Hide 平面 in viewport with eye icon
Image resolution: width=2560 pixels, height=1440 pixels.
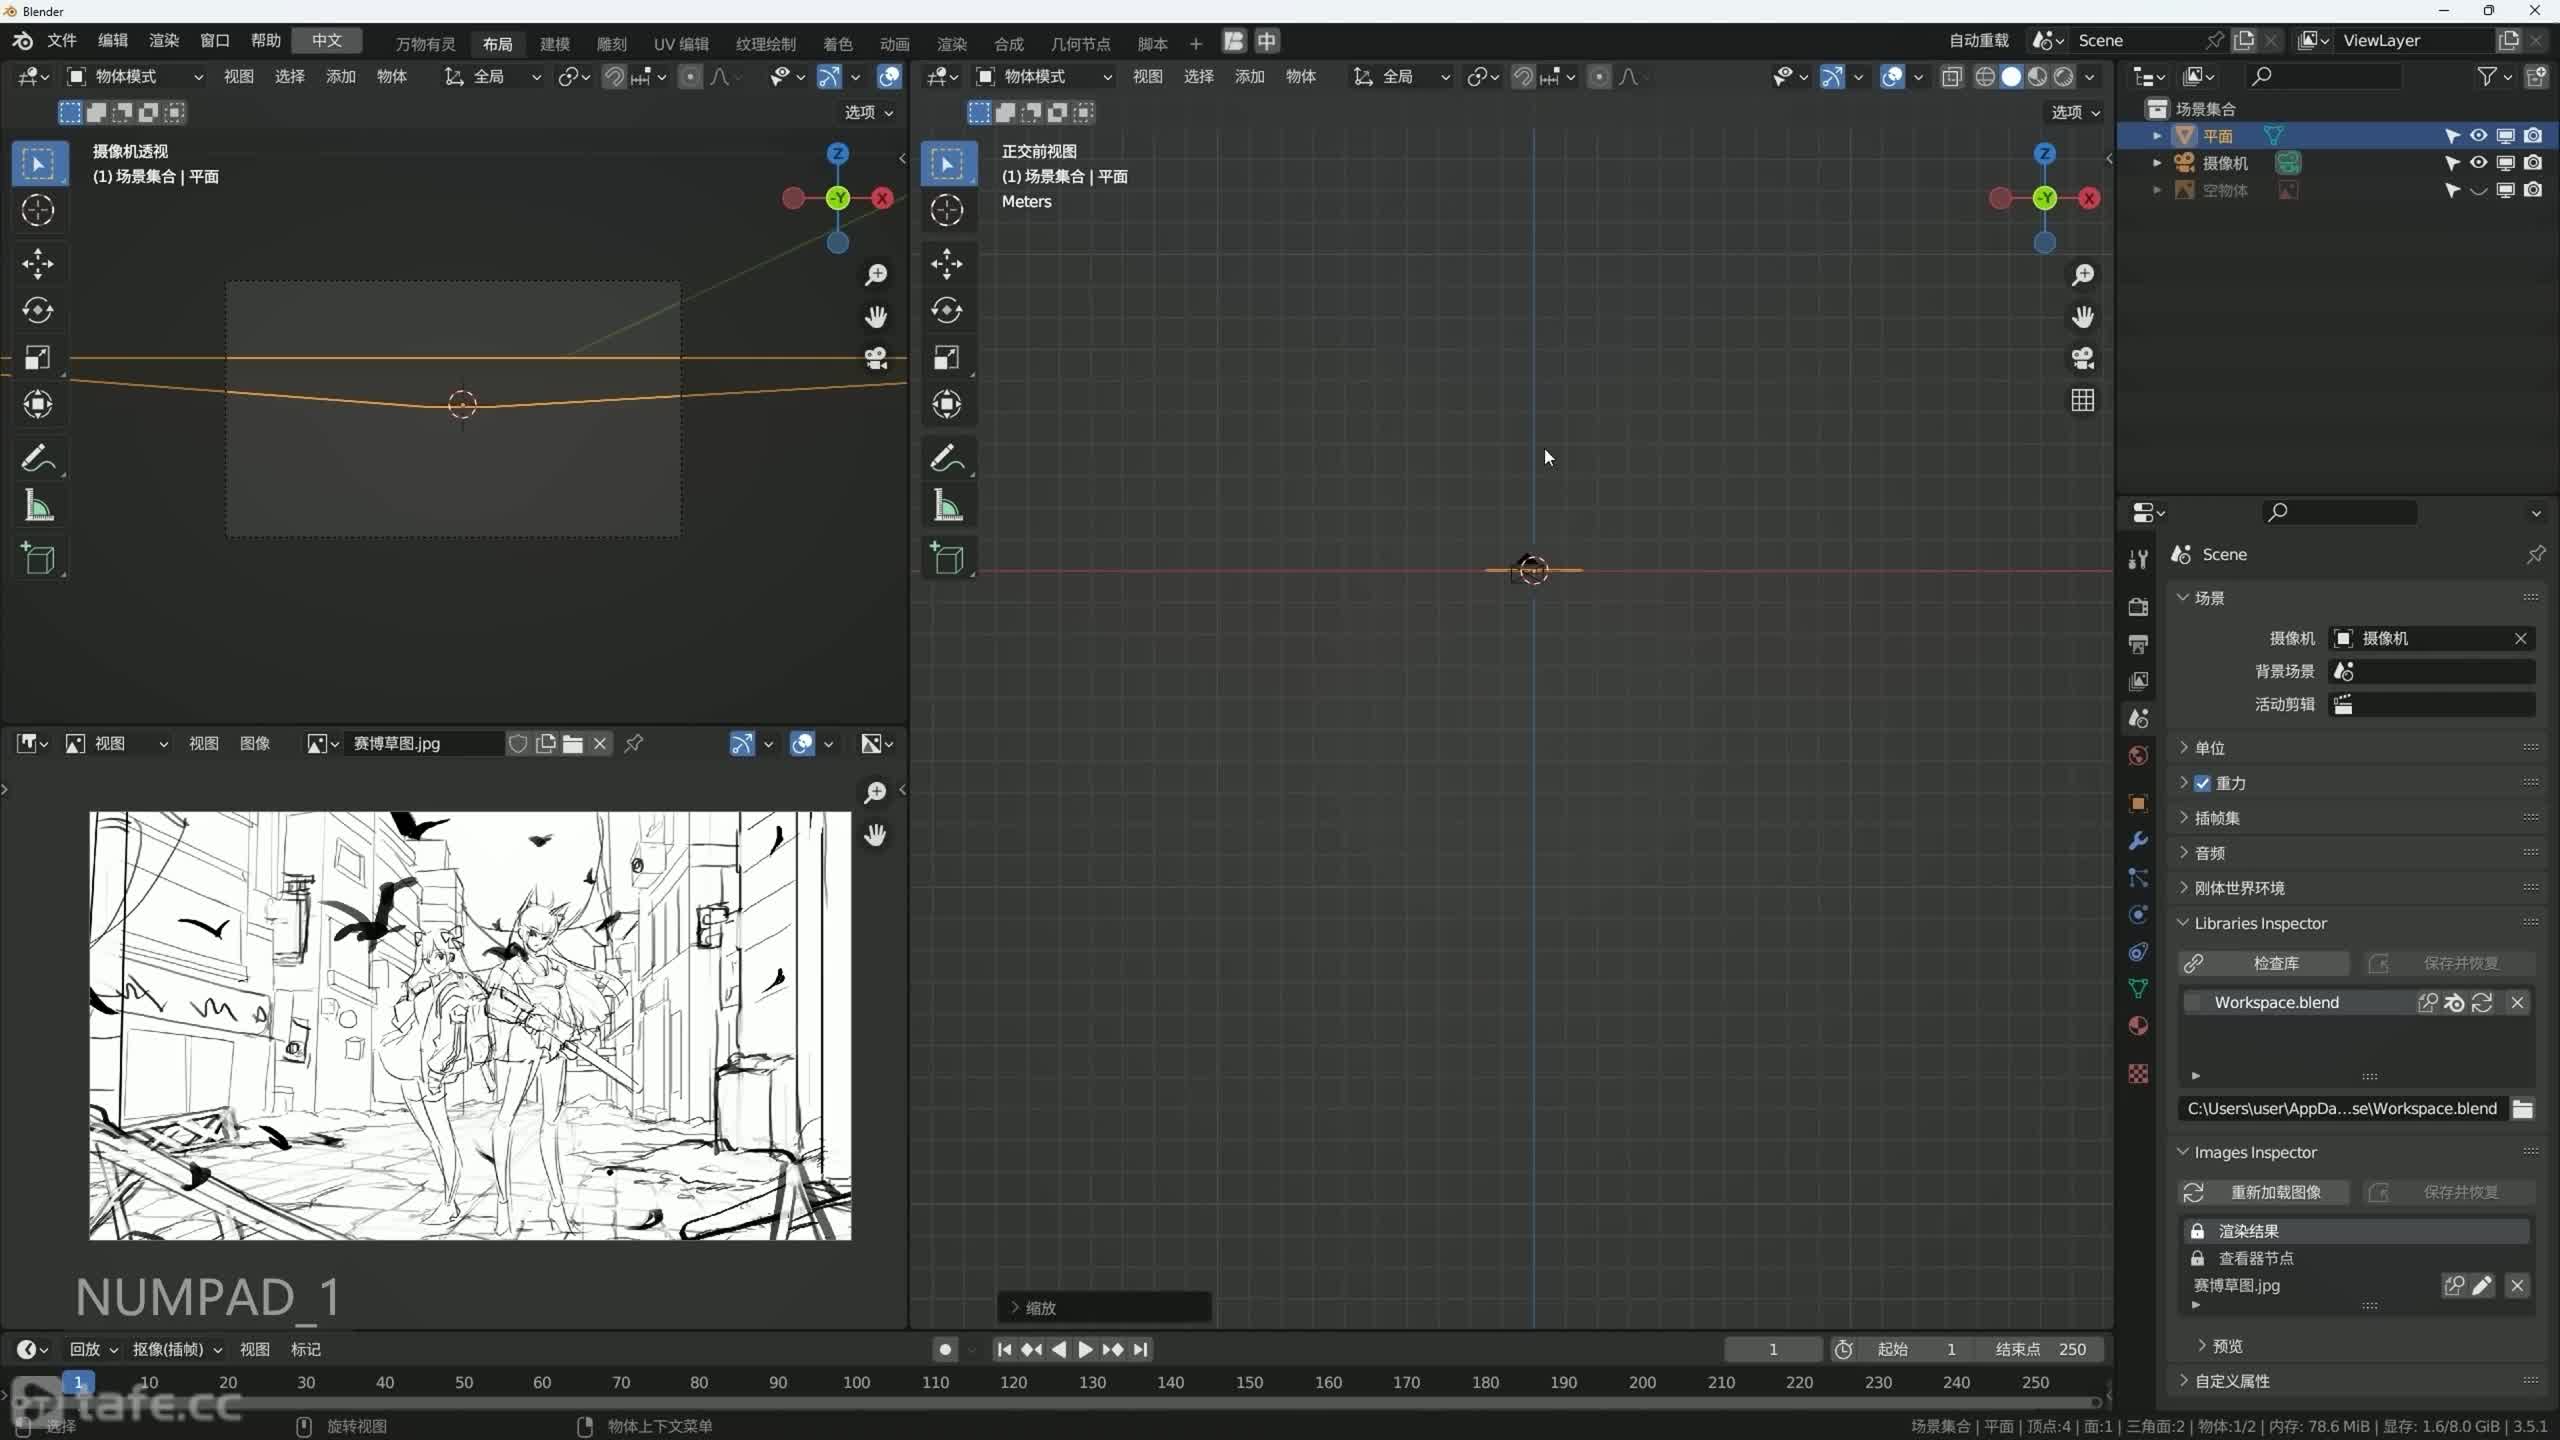2479,135
